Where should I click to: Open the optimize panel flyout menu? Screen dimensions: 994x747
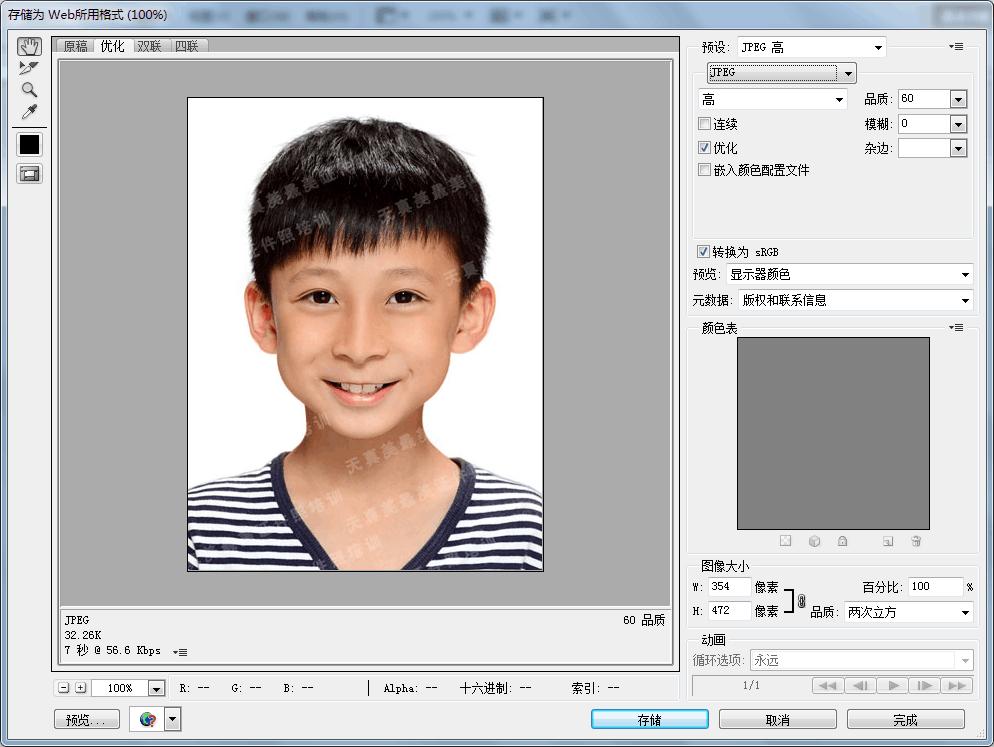coord(956,46)
